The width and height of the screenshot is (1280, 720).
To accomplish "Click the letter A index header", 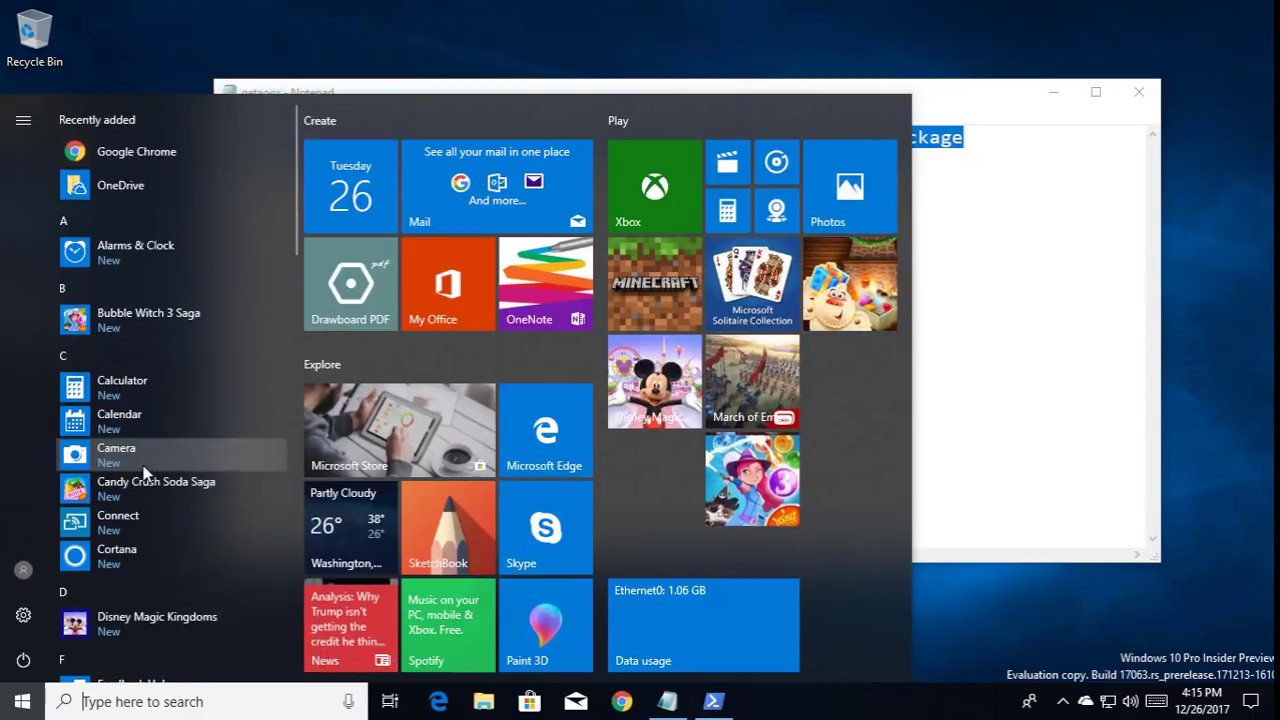I will click(x=63, y=221).
